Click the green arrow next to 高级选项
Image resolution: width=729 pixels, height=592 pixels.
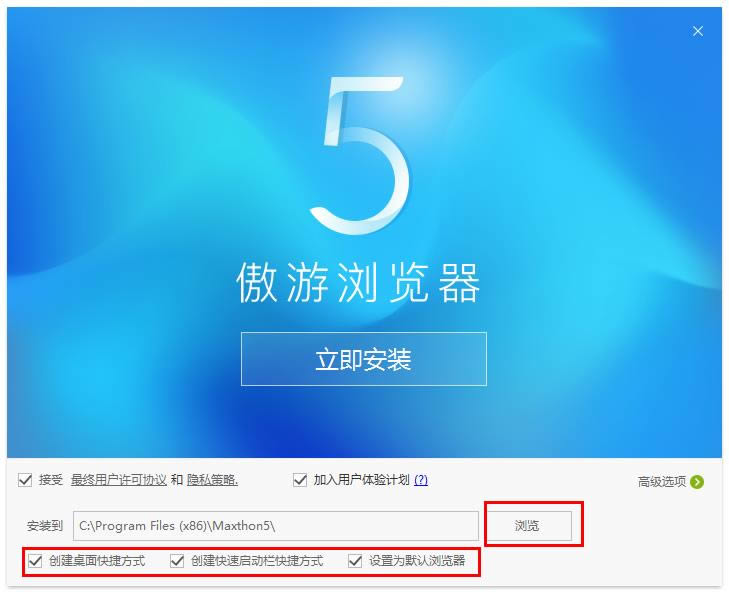tap(697, 482)
